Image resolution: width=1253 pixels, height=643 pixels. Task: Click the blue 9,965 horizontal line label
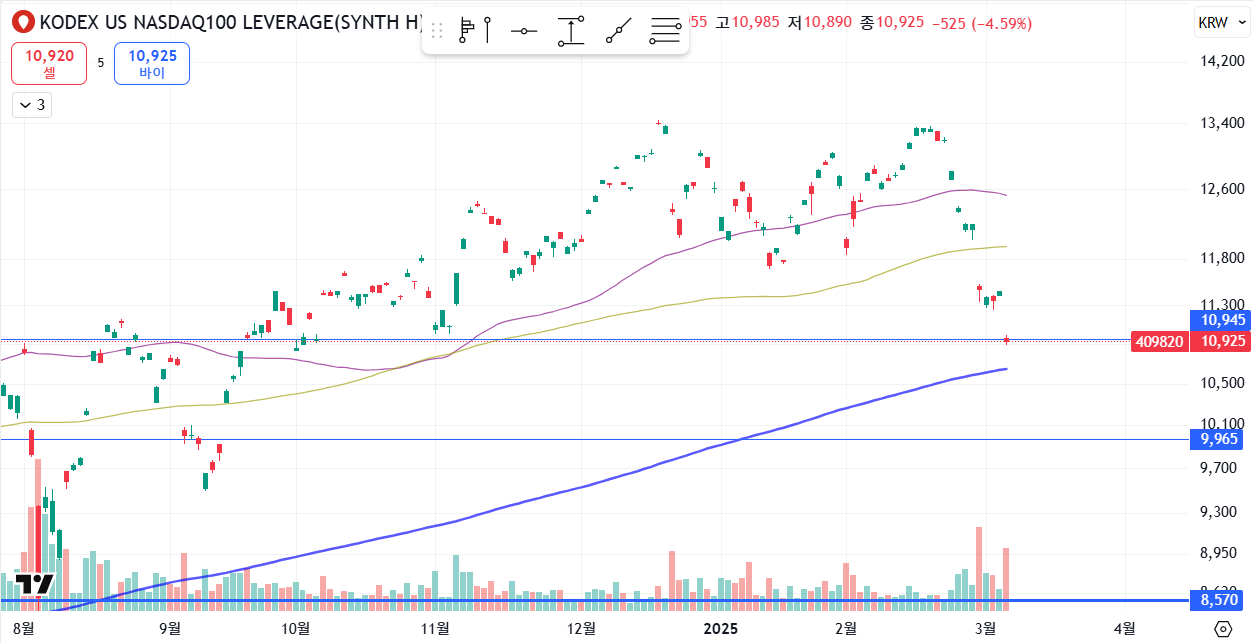1215,439
